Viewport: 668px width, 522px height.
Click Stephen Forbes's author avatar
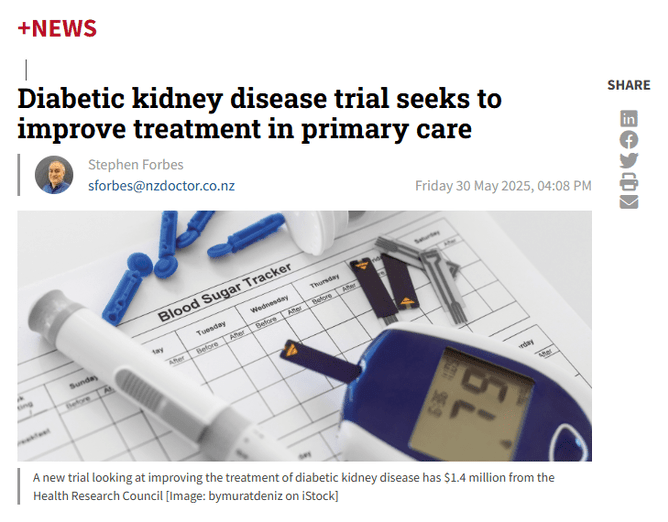[x=54, y=175]
